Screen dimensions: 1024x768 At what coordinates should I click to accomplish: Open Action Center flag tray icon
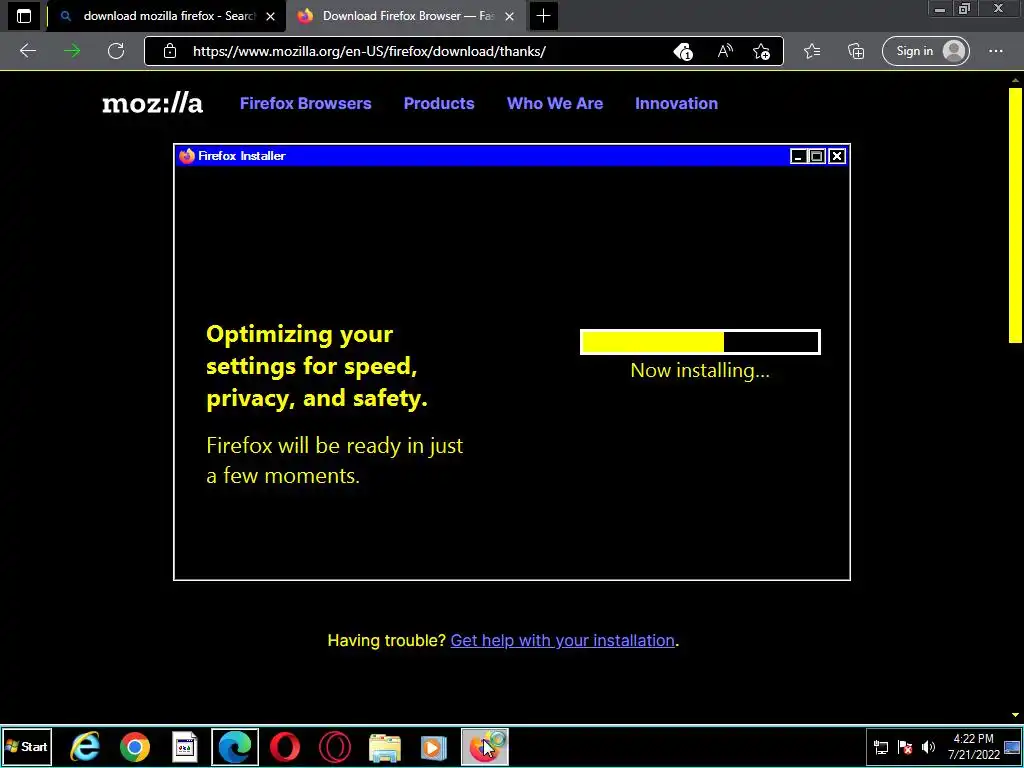(x=905, y=747)
